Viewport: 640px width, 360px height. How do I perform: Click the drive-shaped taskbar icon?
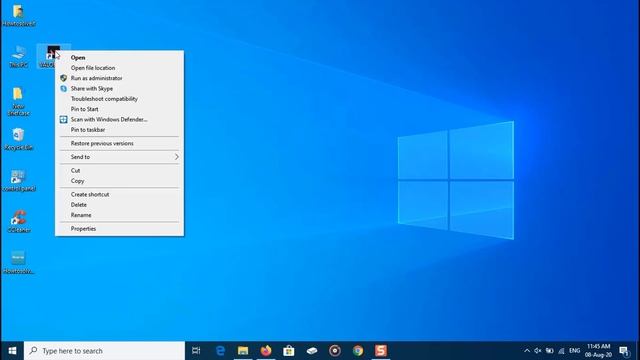tap(312, 351)
